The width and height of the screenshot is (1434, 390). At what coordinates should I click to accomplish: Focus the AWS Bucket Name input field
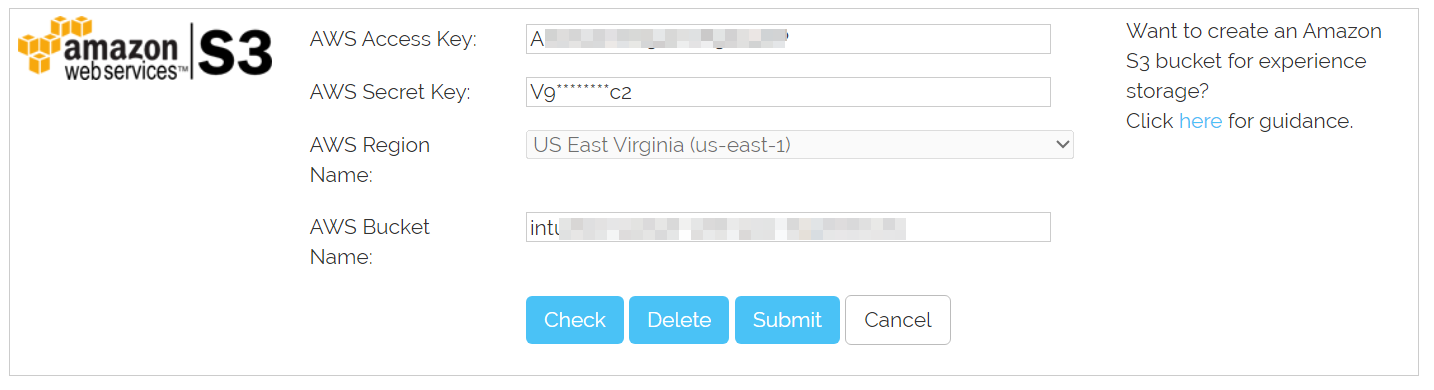[x=788, y=227]
